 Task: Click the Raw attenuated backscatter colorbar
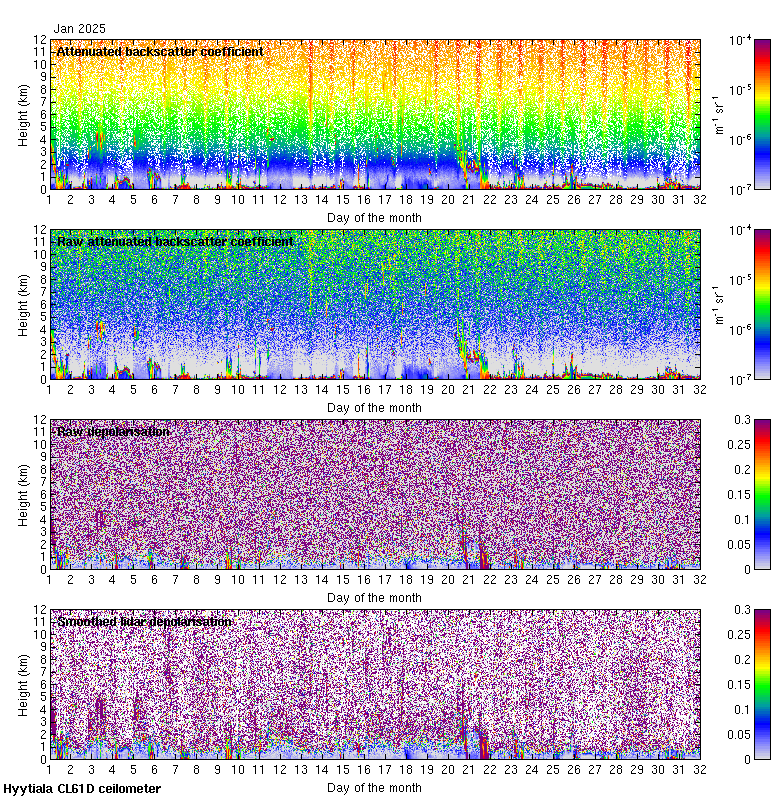click(x=762, y=305)
